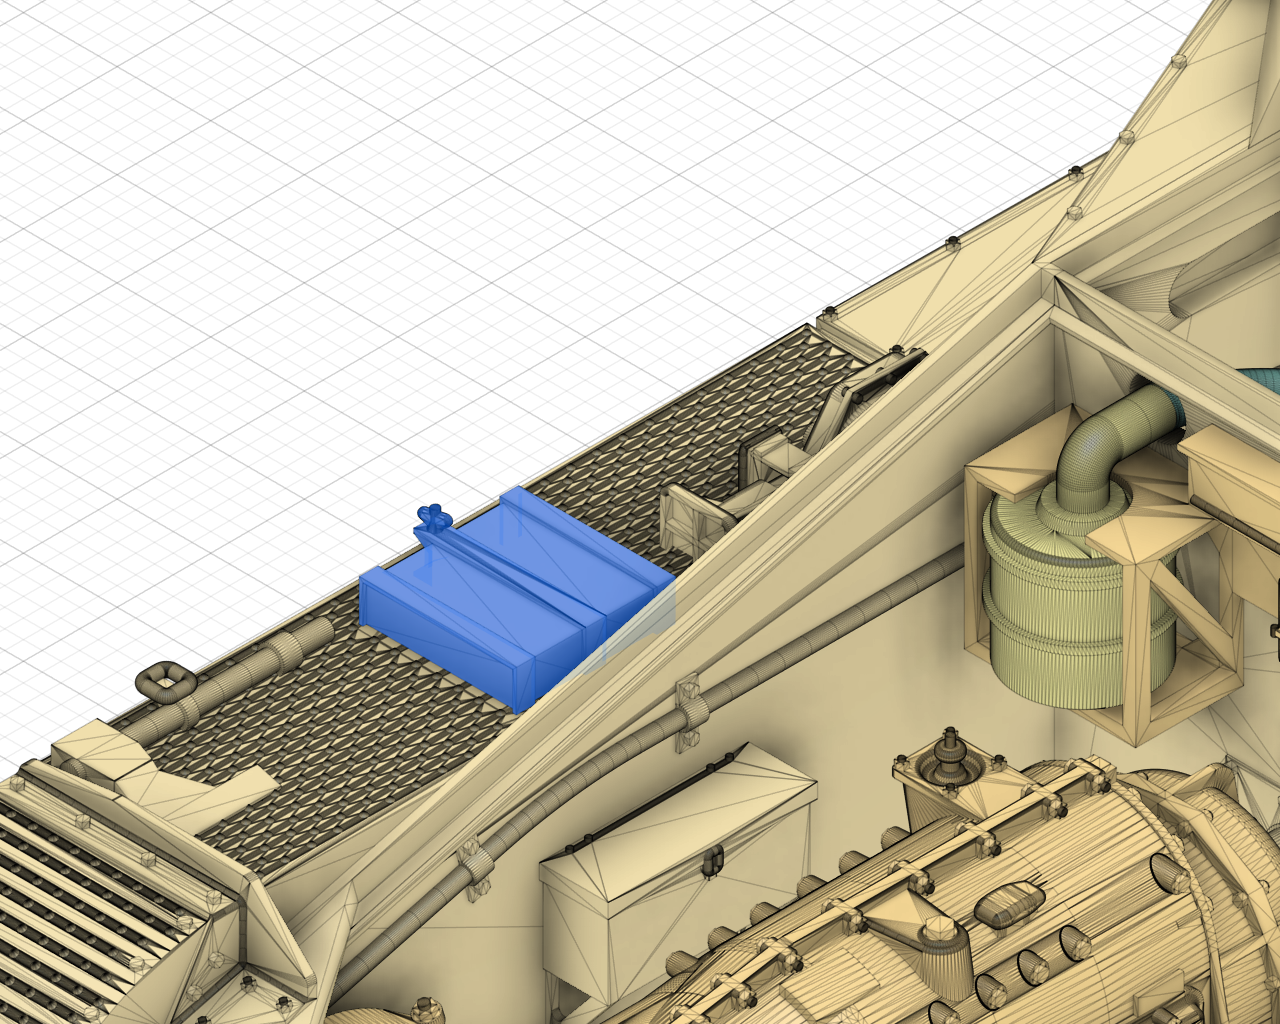The image size is (1280, 1024).
Task: Click the black latch on the storage box
Action: tap(713, 860)
